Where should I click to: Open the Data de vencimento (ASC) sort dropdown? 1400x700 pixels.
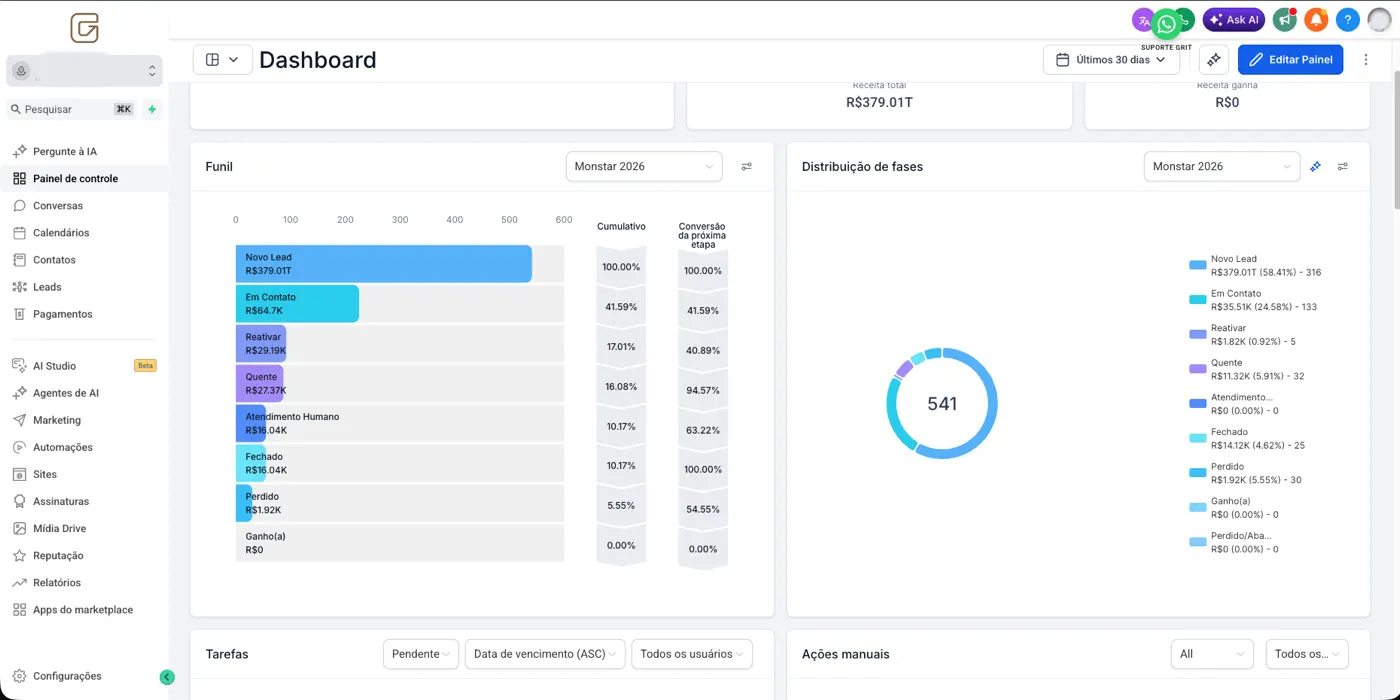(x=545, y=654)
